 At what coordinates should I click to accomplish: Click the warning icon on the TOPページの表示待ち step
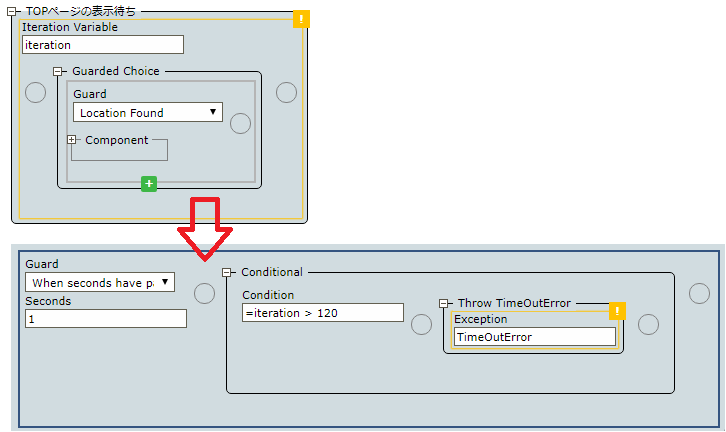click(301, 19)
